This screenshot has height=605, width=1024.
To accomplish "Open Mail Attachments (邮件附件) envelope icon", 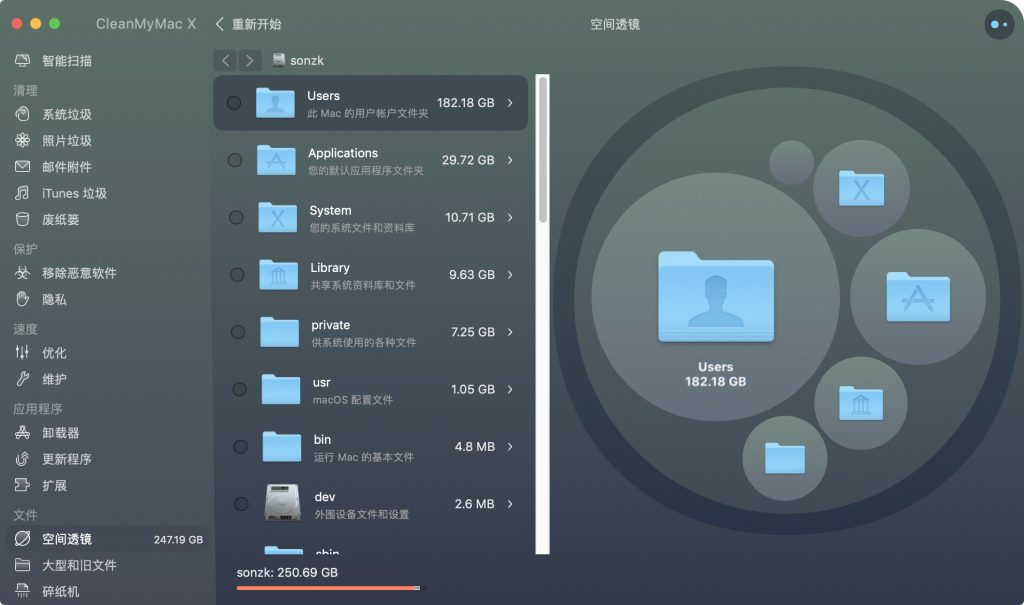I will click(x=22, y=167).
